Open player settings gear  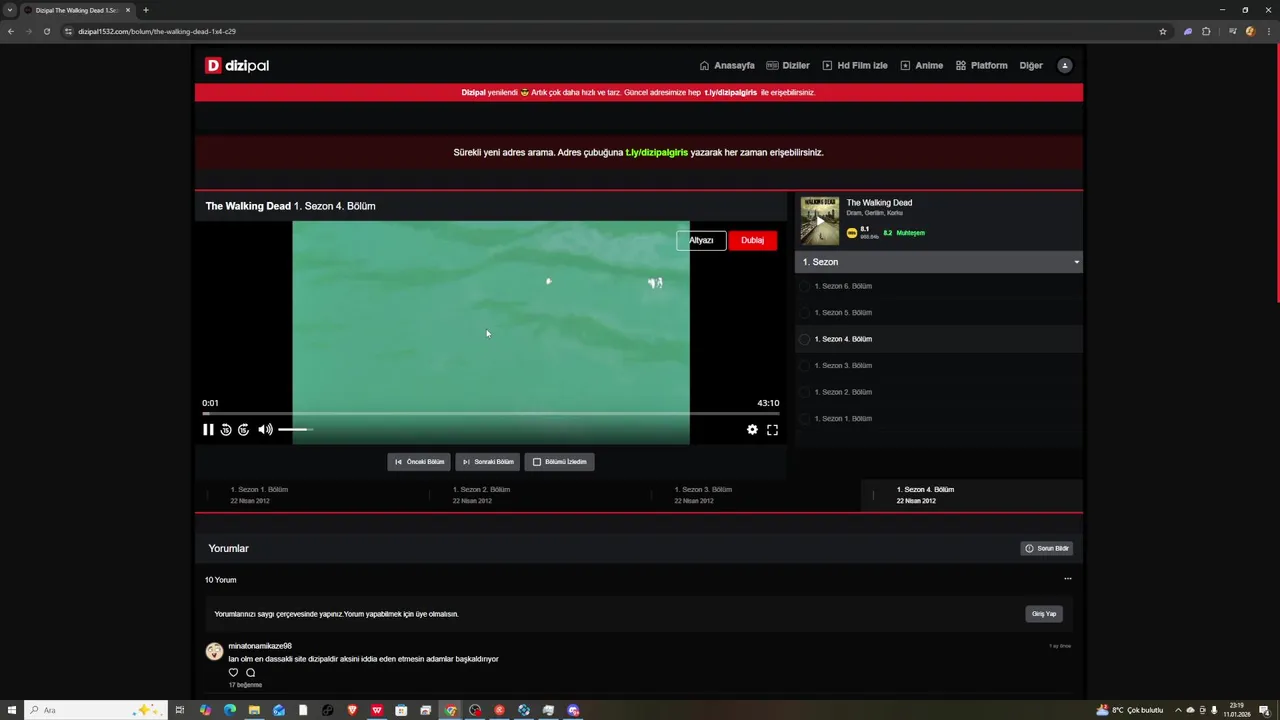click(752, 430)
